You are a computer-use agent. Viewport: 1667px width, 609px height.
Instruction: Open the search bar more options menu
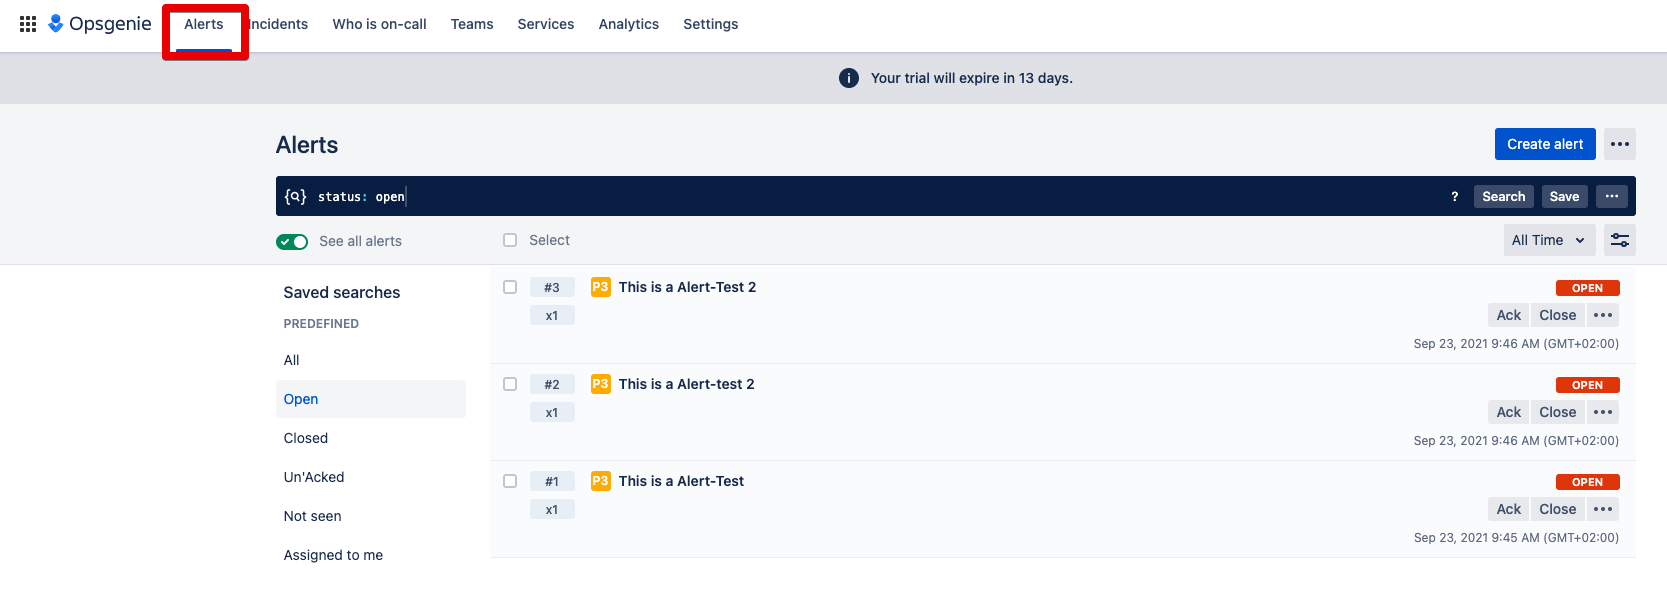click(1611, 197)
